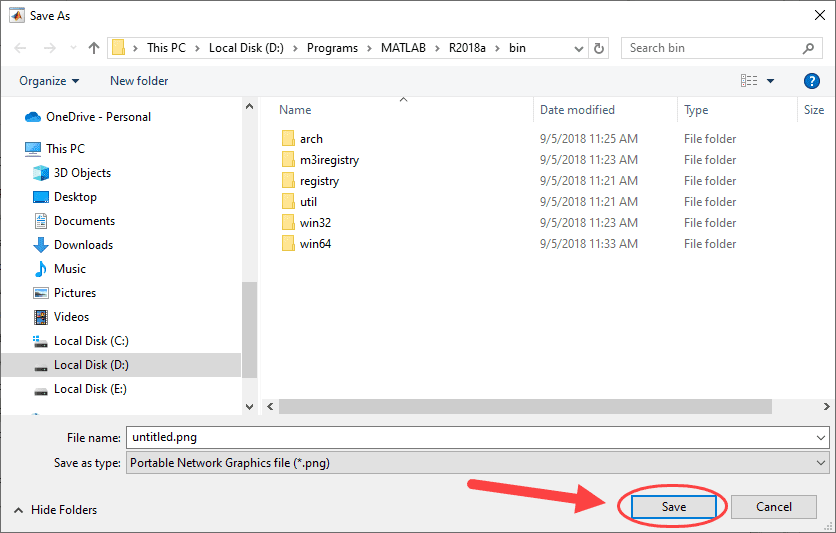Open the recent locations dropdown arrow
836x533 pixels.
(74, 48)
